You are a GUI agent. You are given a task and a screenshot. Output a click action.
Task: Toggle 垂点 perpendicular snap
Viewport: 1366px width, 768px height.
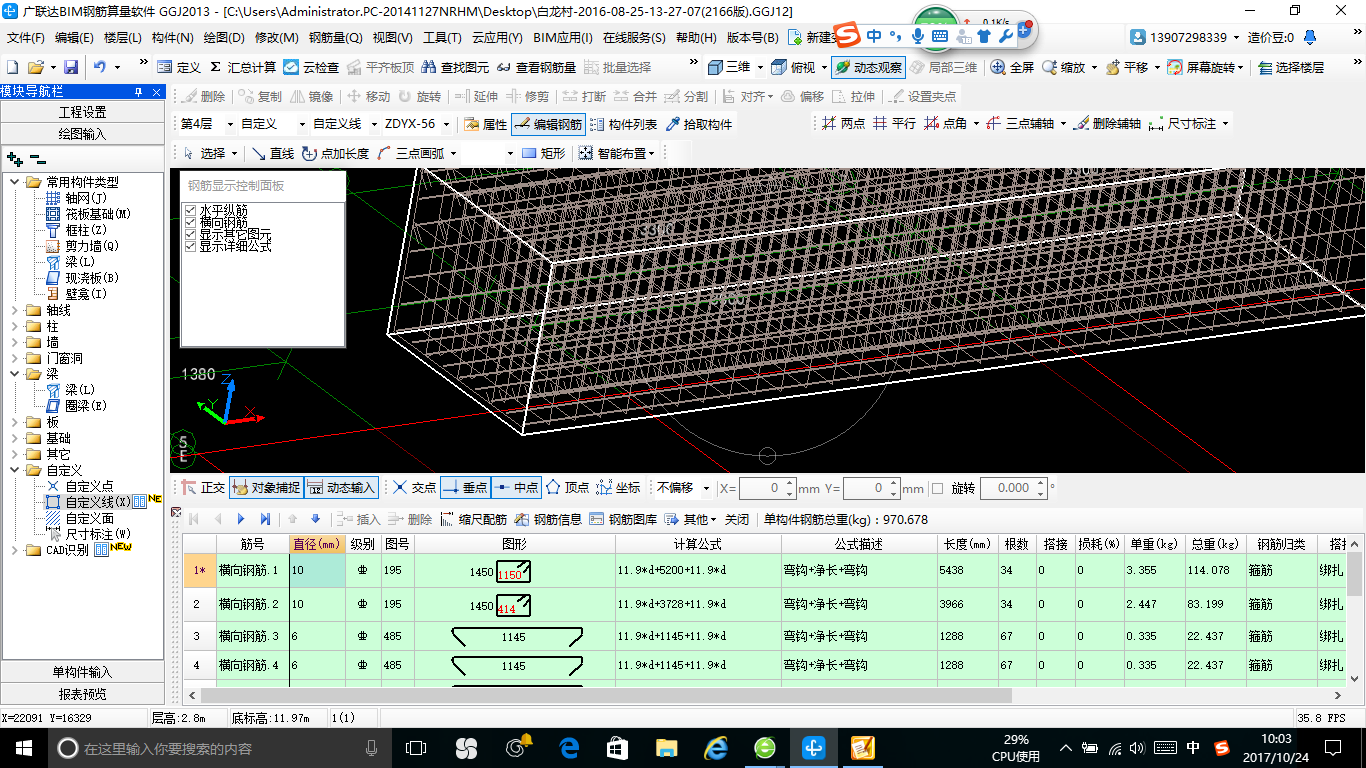(x=465, y=488)
